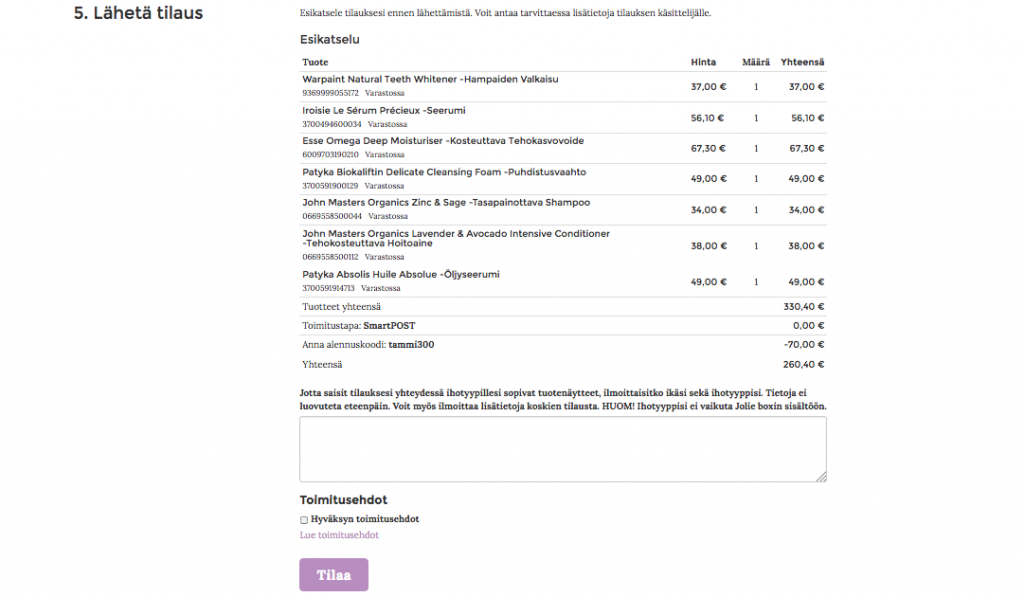Click the Warpaint Natural Teeth Whitener product name
Viewport: 1024px width, 597px height.
click(430, 79)
